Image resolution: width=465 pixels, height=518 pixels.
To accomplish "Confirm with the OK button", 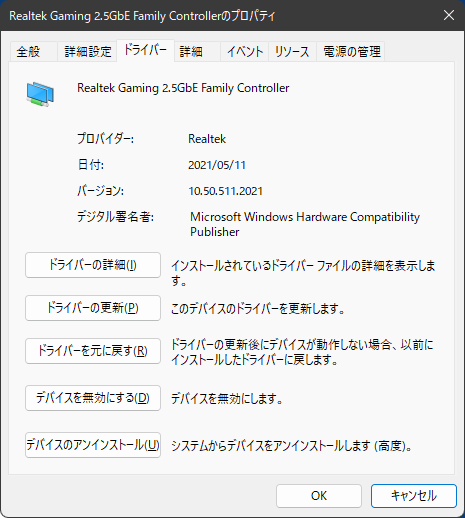I will click(x=319, y=496).
